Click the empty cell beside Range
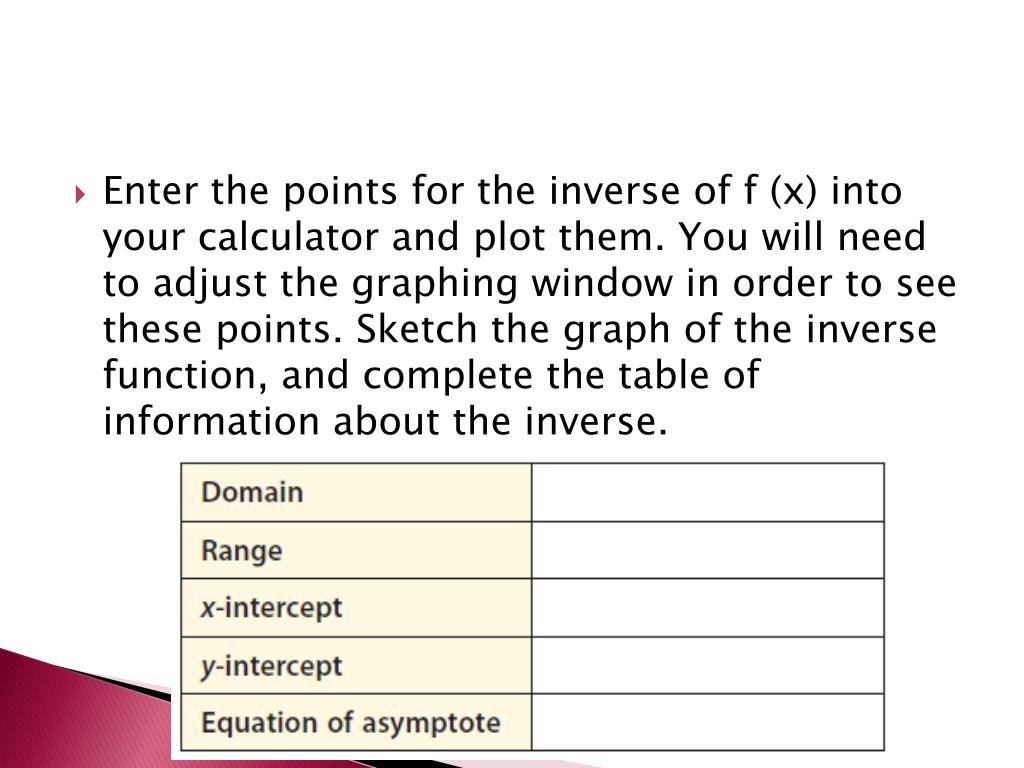1024x768 pixels. (x=708, y=550)
